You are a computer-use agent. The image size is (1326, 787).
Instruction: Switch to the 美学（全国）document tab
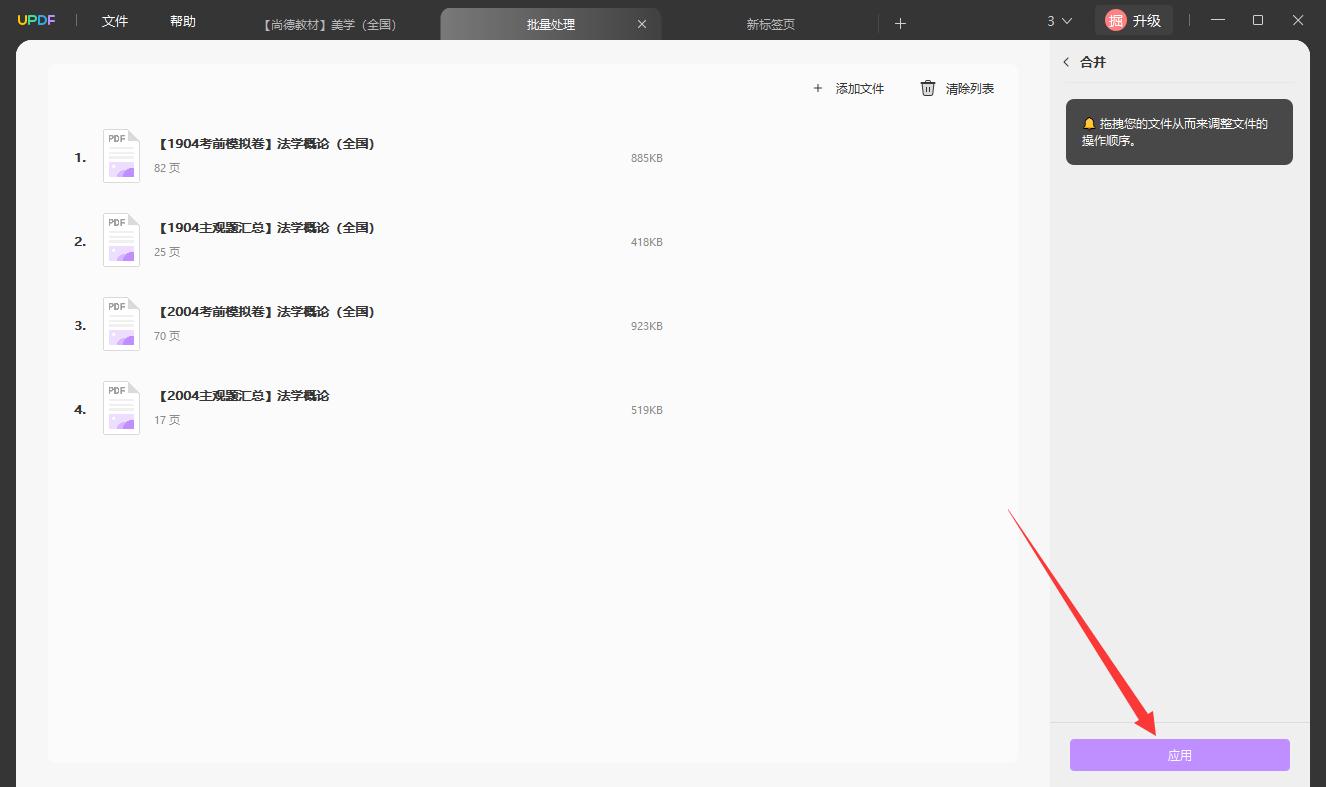click(330, 24)
